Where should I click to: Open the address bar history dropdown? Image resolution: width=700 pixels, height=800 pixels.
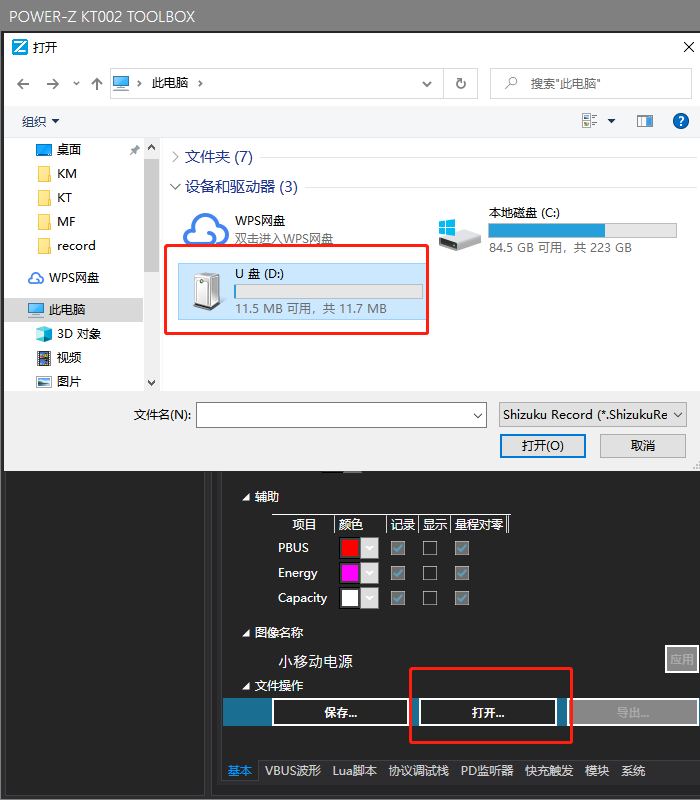[x=427, y=84]
